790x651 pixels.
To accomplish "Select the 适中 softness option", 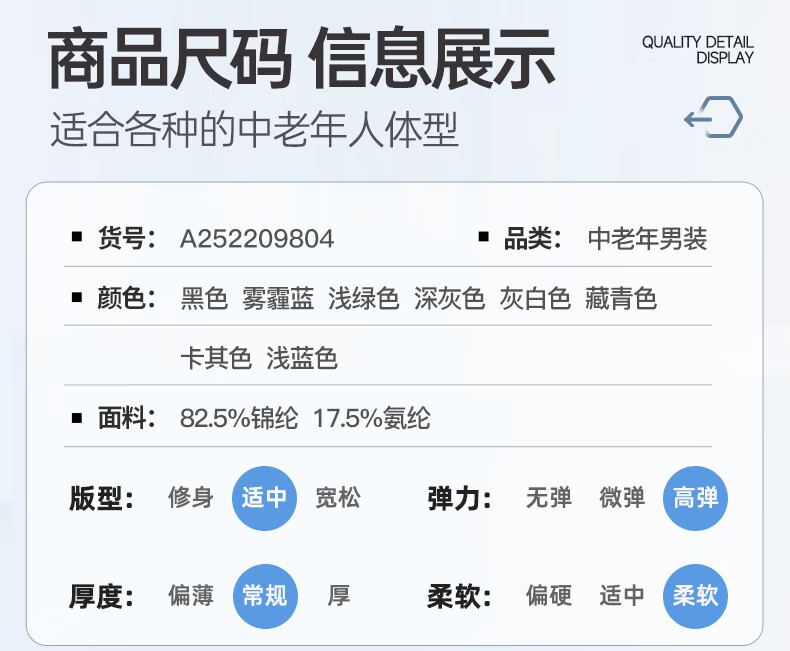I will 622,596.
